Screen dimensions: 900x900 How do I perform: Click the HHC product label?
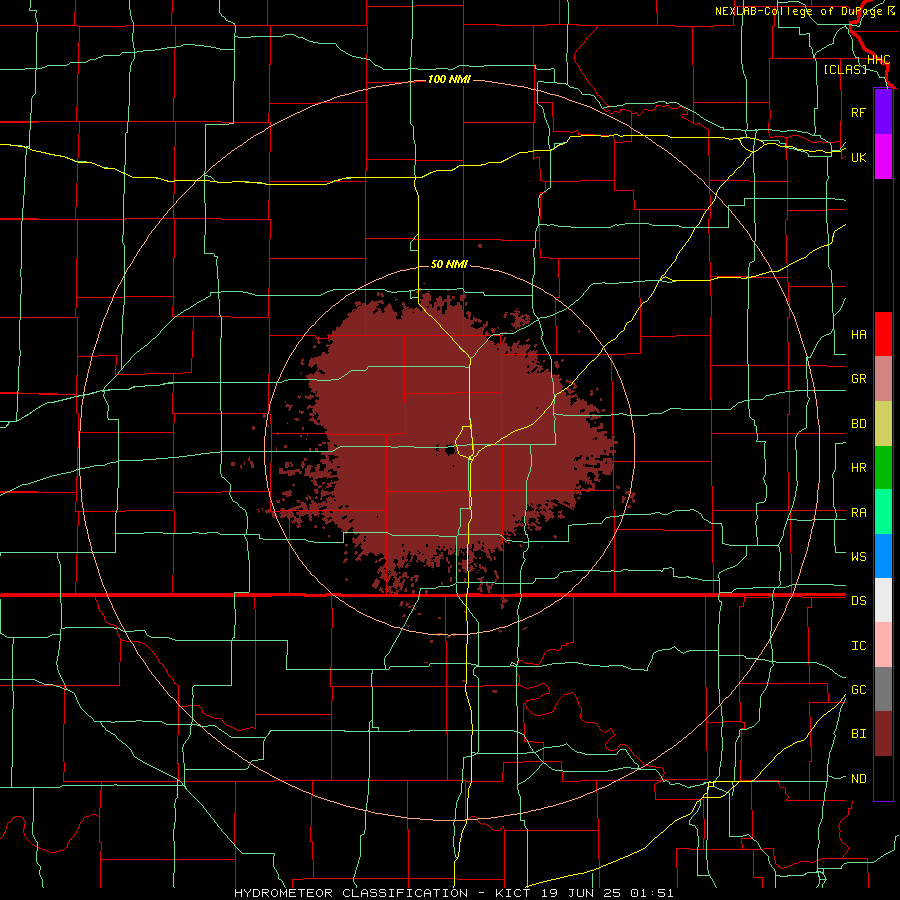(x=878, y=60)
